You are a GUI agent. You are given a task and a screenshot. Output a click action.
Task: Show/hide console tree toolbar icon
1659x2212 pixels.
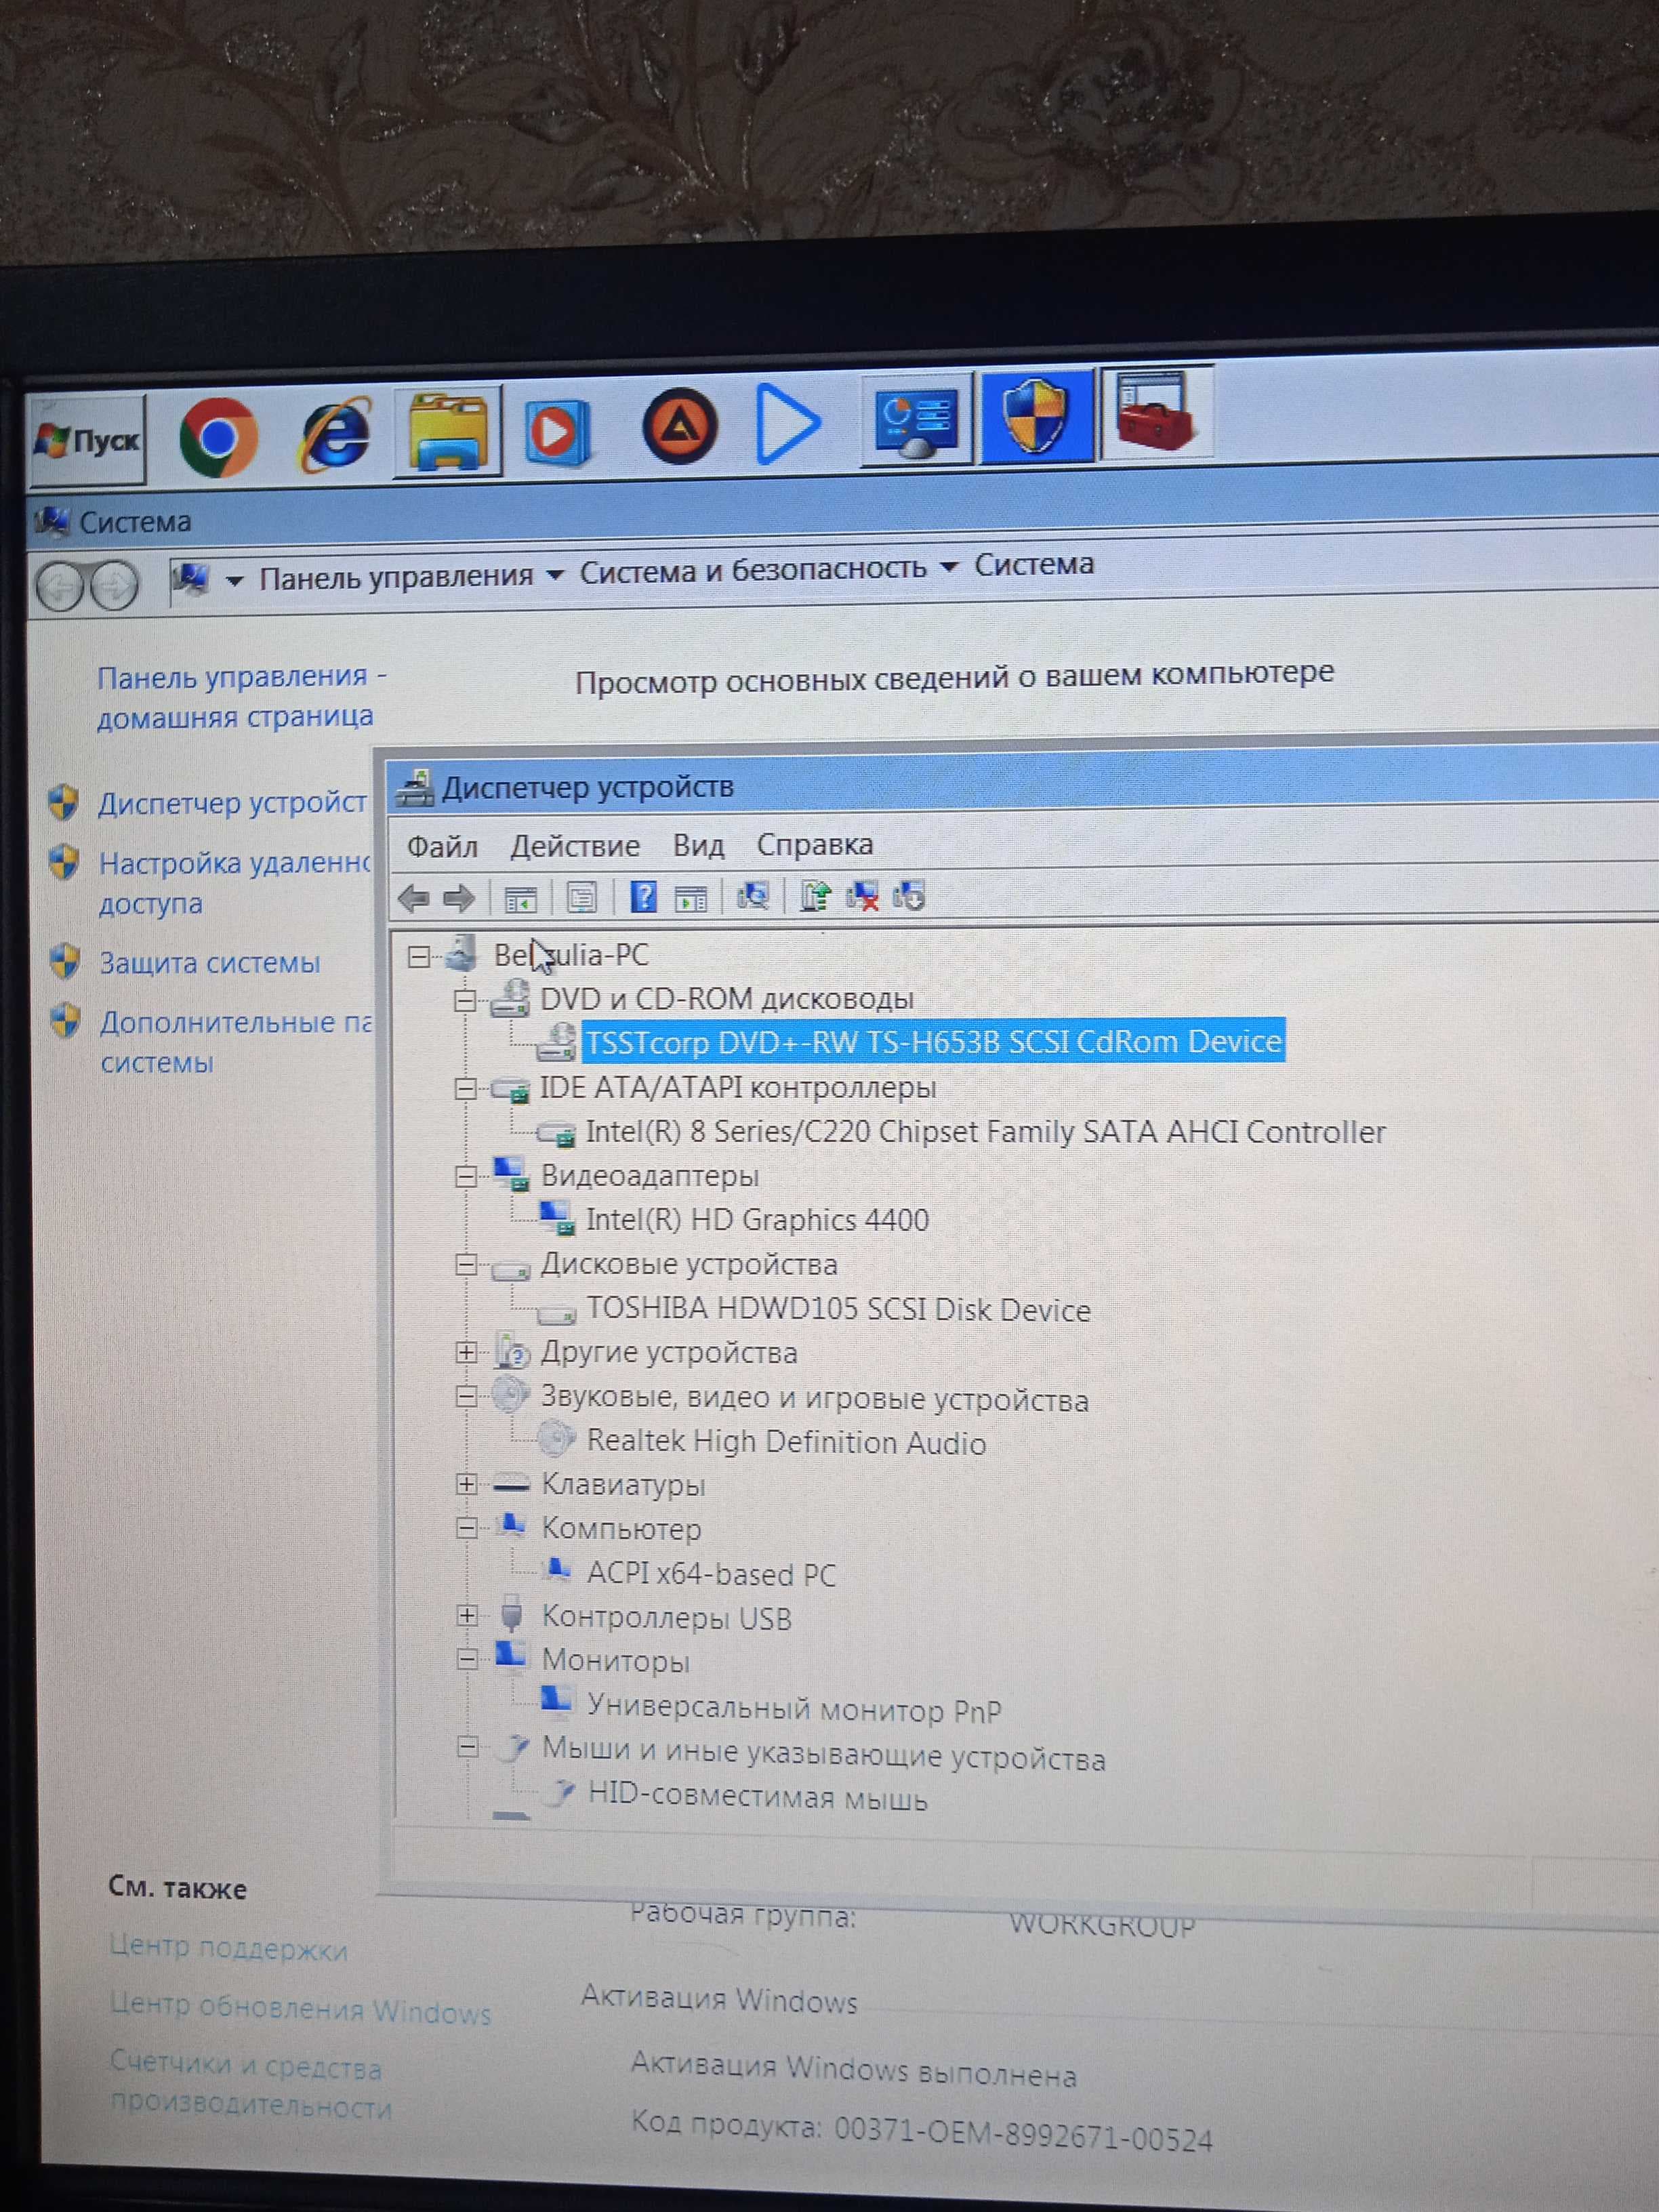pos(520,898)
